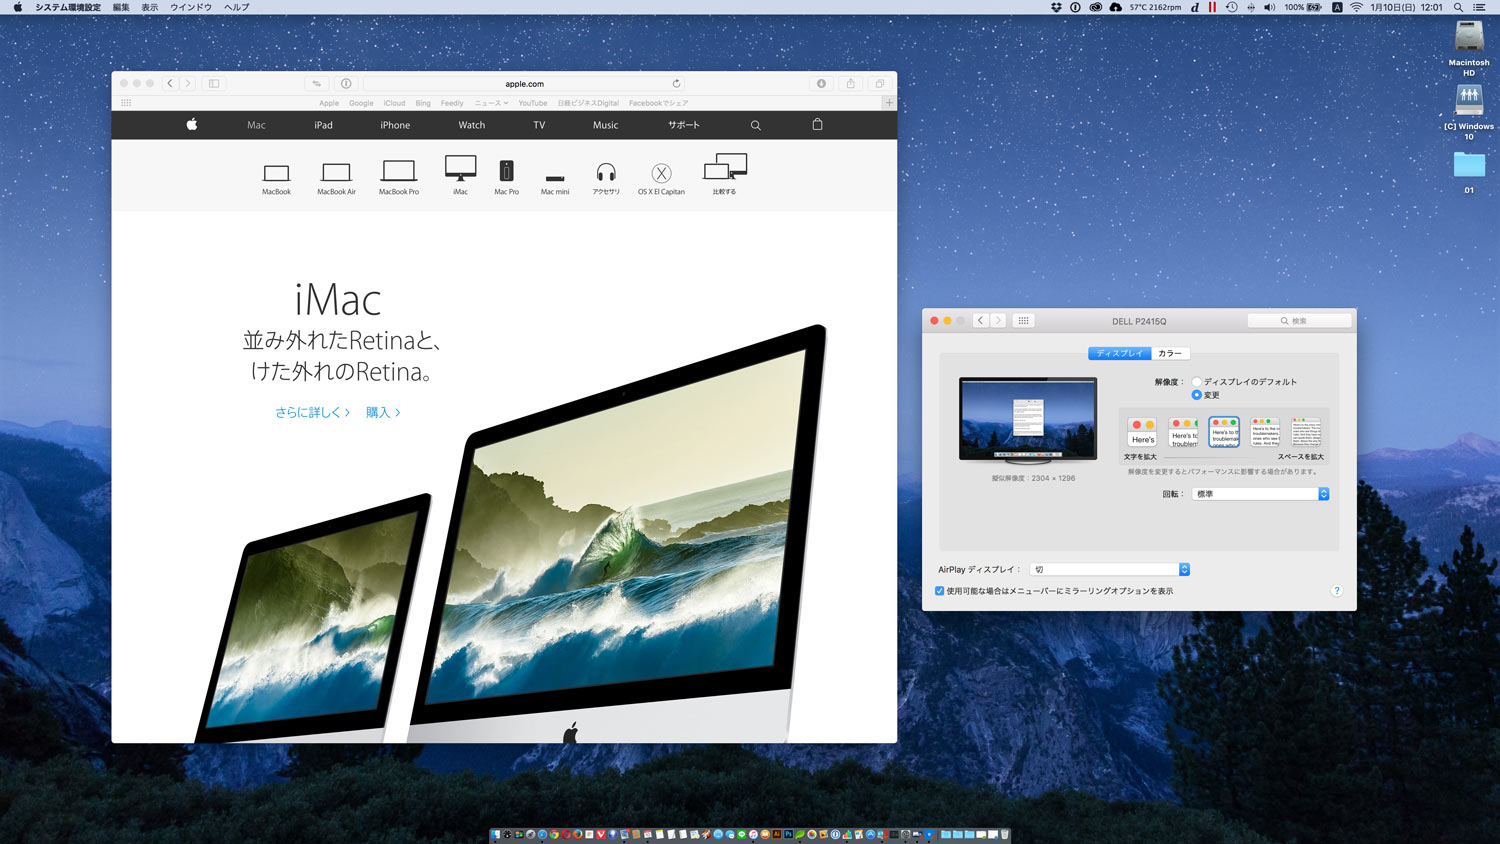Open the OS X El Capitan icon
This screenshot has height=844, width=1500.
(661, 179)
